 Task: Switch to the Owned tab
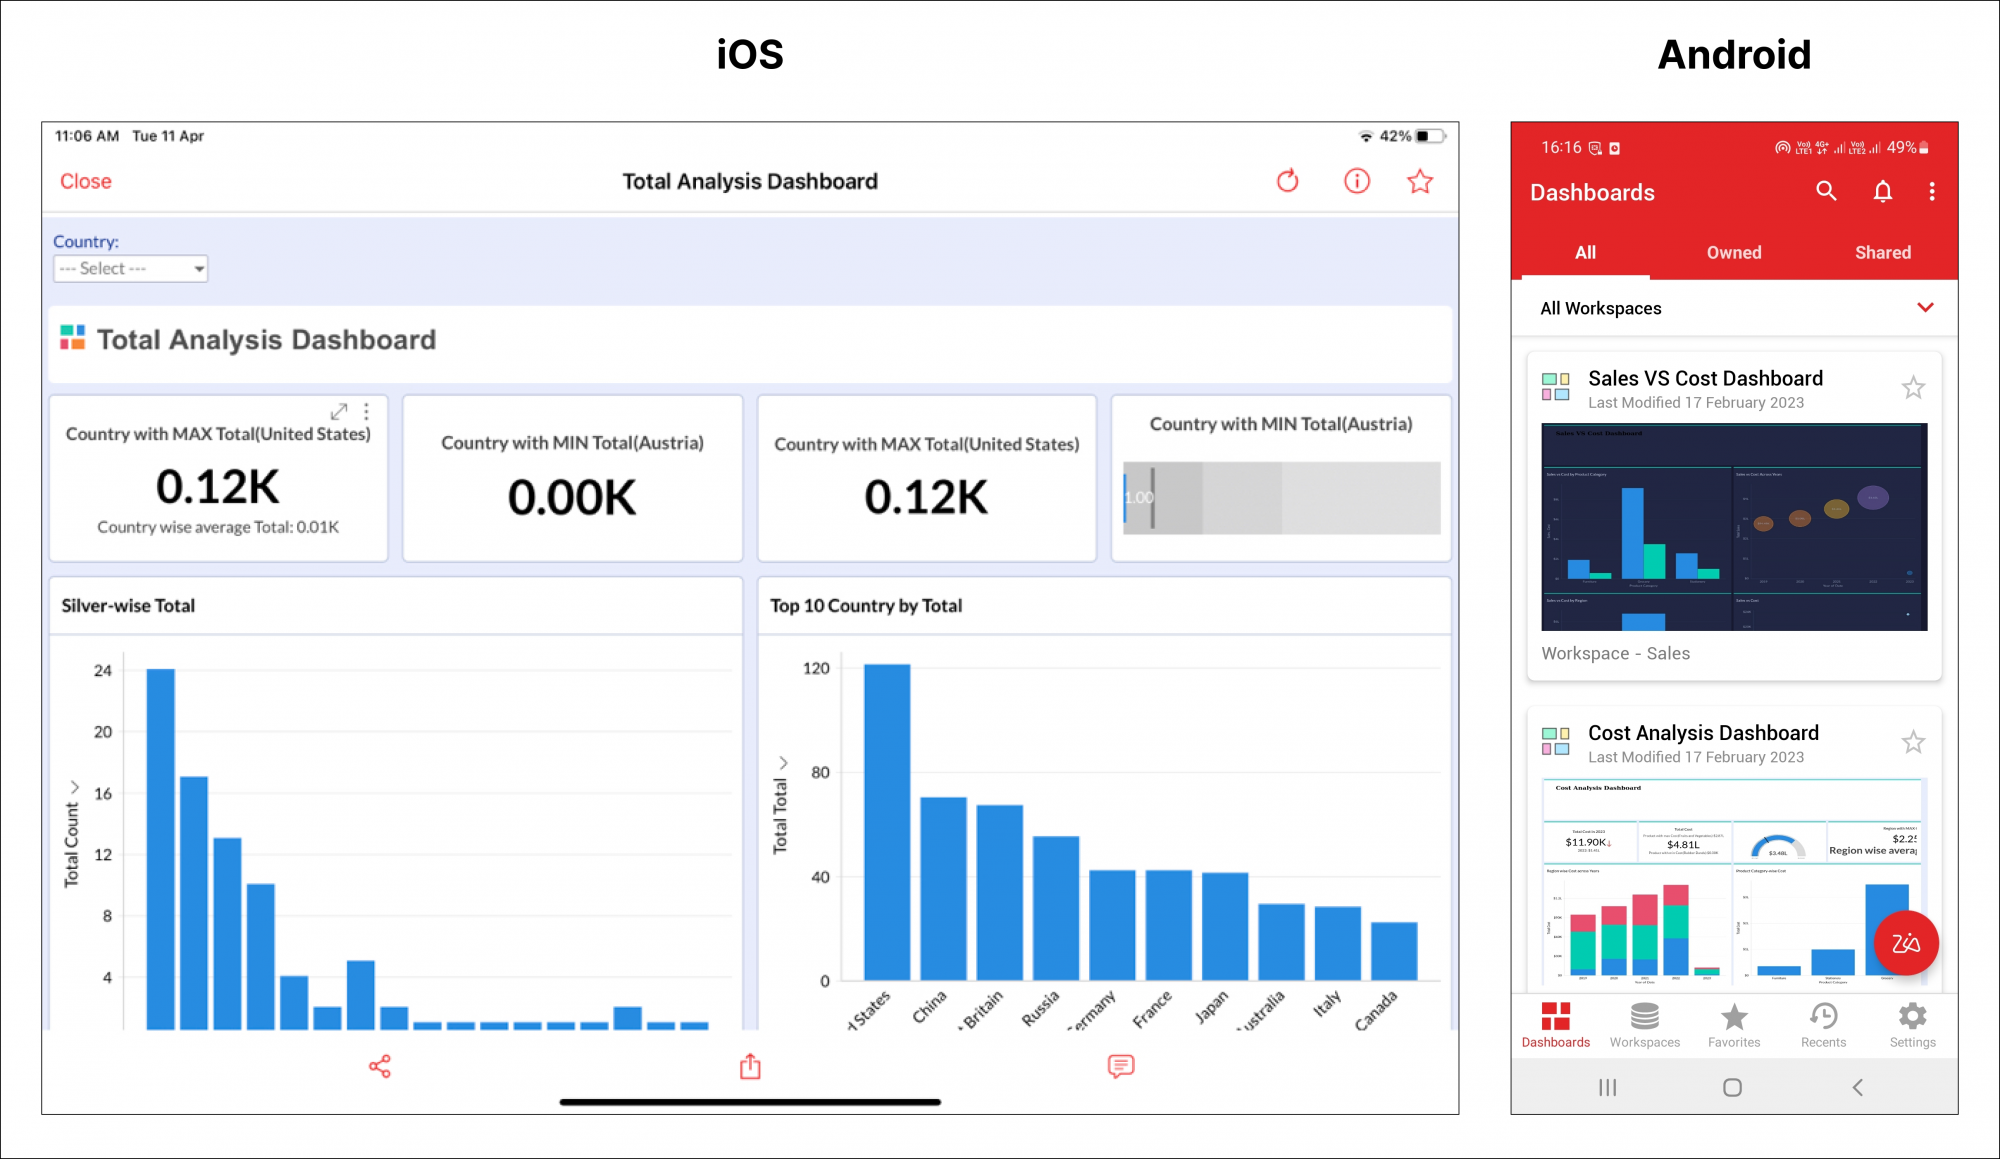(1734, 253)
